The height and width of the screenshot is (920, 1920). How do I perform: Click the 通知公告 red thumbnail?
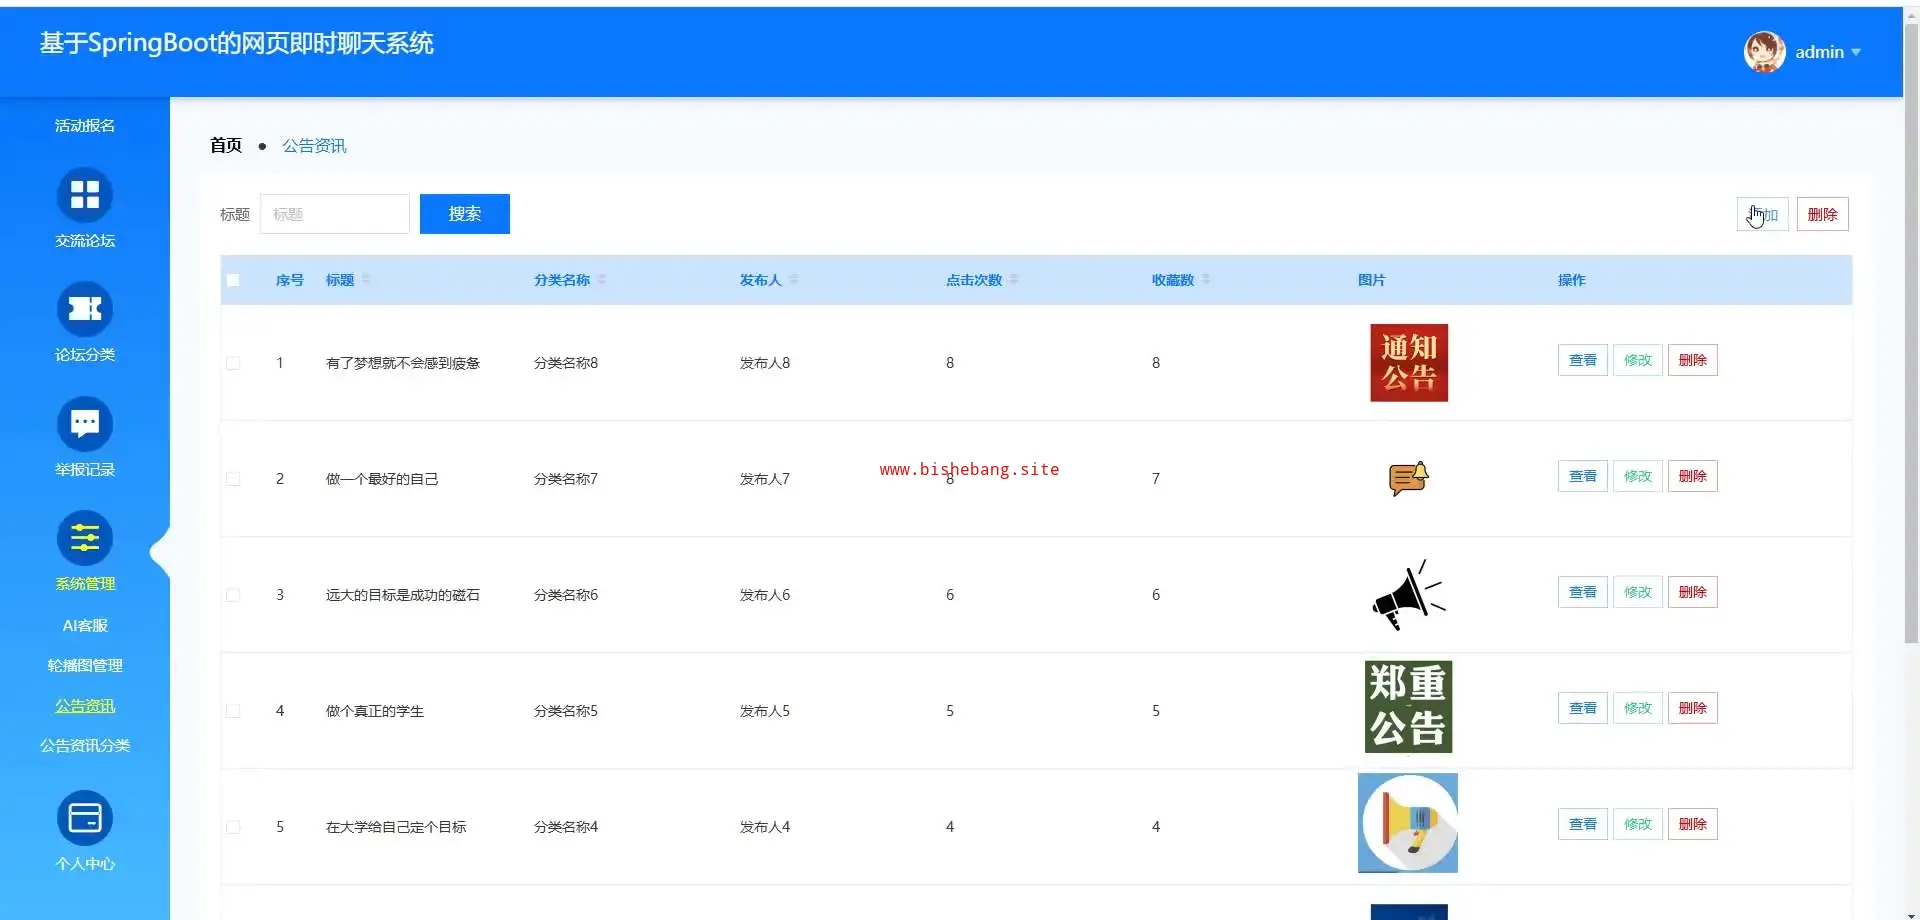tap(1408, 363)
